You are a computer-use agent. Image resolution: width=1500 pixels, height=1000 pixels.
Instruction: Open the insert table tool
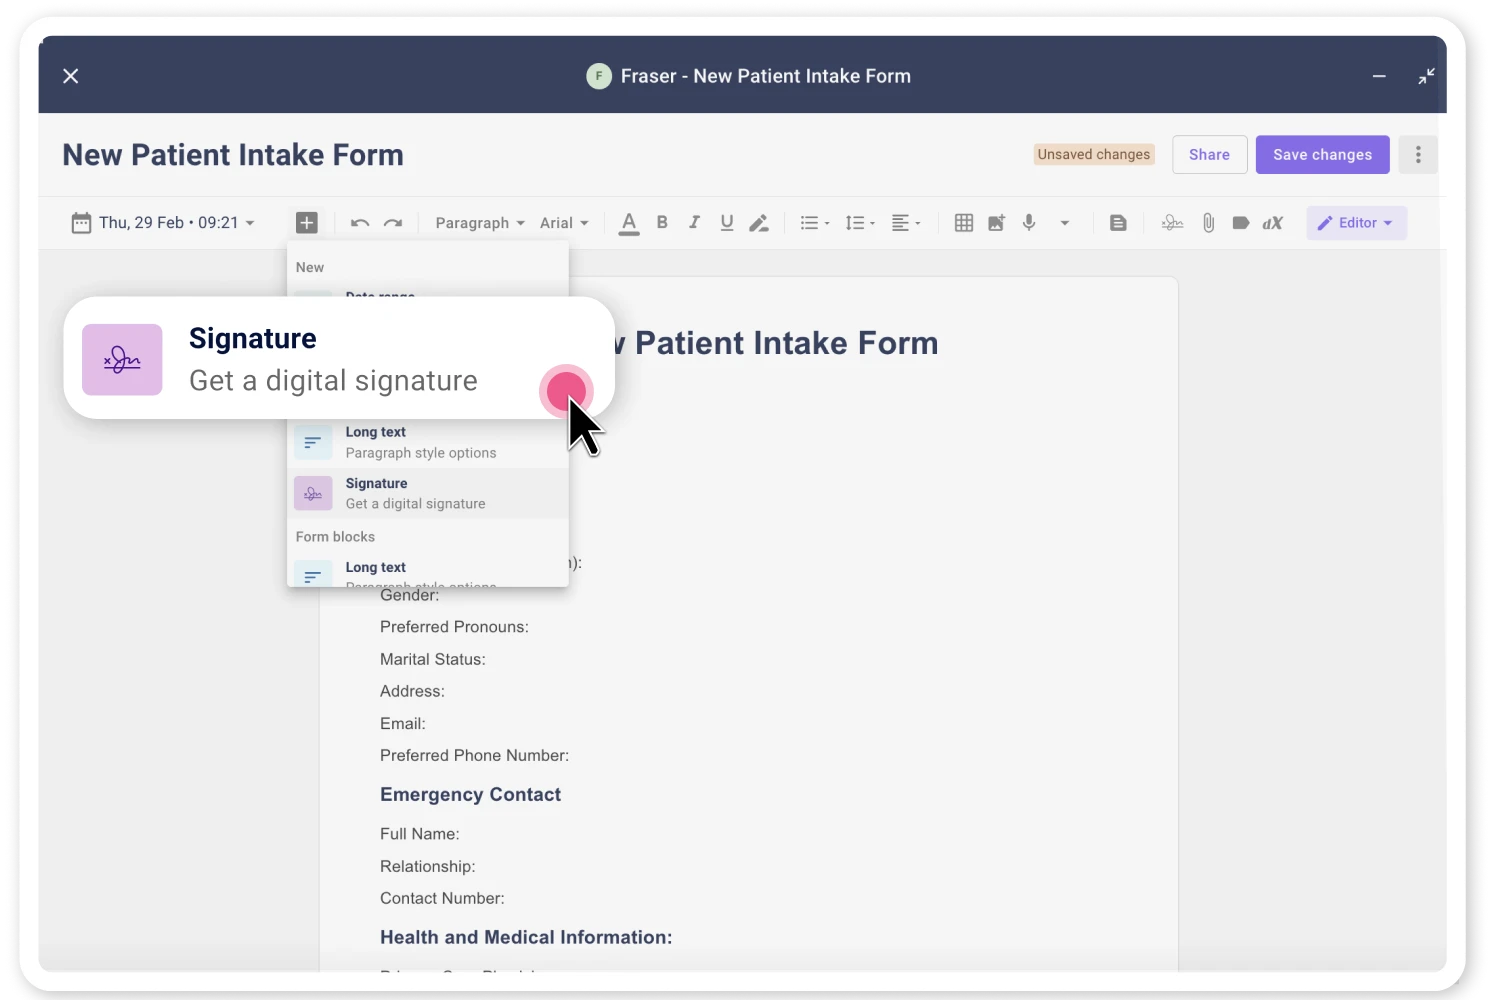coord(963,222)
